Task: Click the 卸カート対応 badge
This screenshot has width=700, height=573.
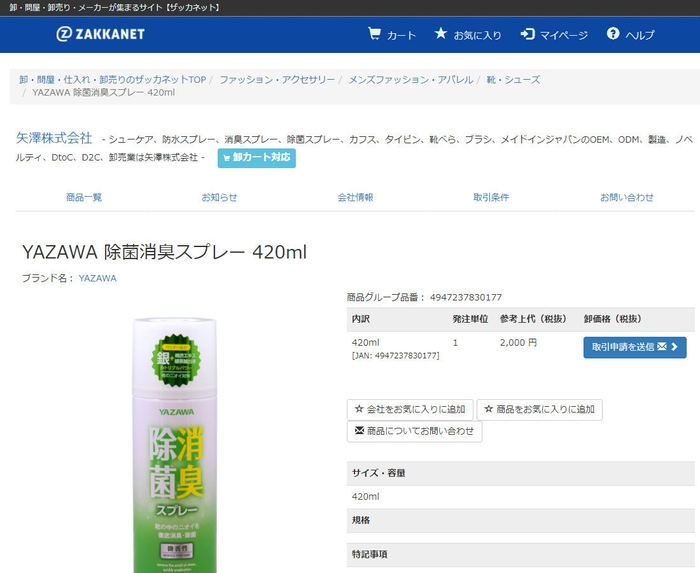Action: (257, 158)
